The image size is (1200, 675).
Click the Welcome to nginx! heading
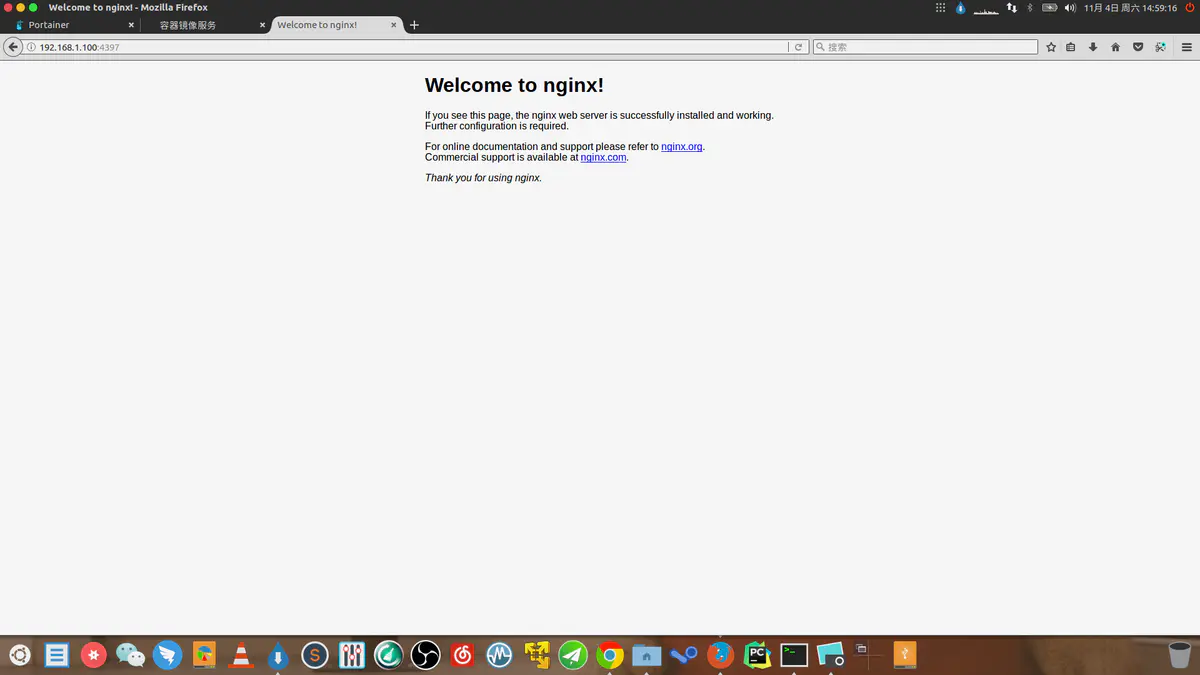pos(514,86)
